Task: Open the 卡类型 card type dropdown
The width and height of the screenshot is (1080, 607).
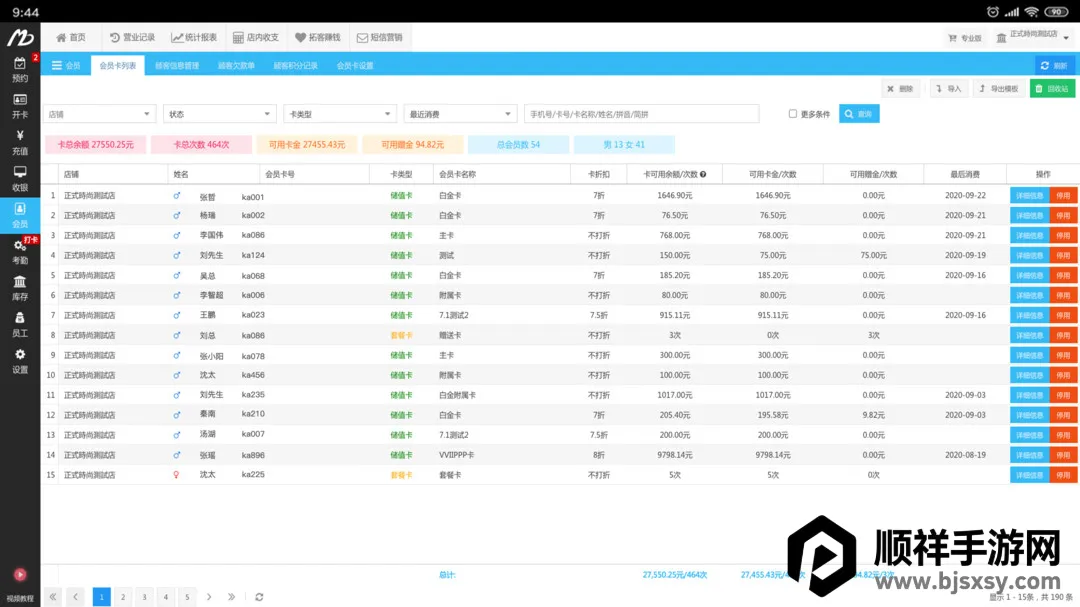Action: click(339, 114)
